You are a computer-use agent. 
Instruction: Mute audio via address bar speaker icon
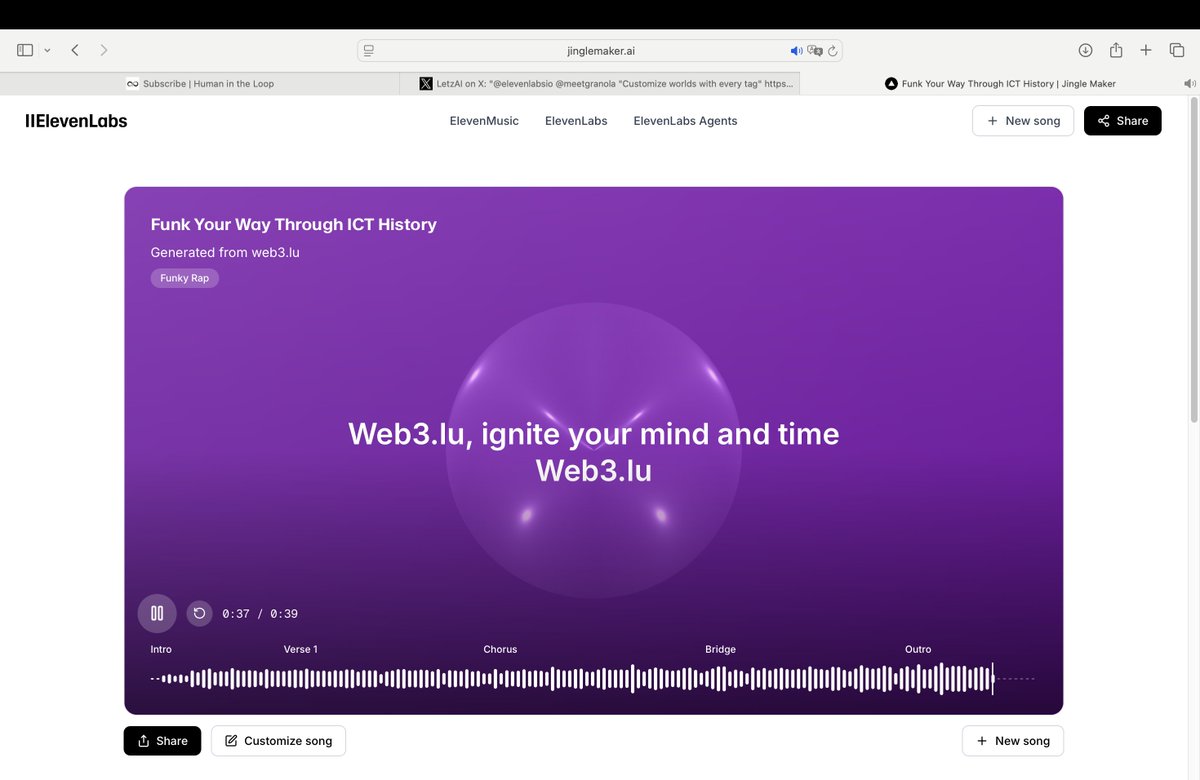(796, 50)
